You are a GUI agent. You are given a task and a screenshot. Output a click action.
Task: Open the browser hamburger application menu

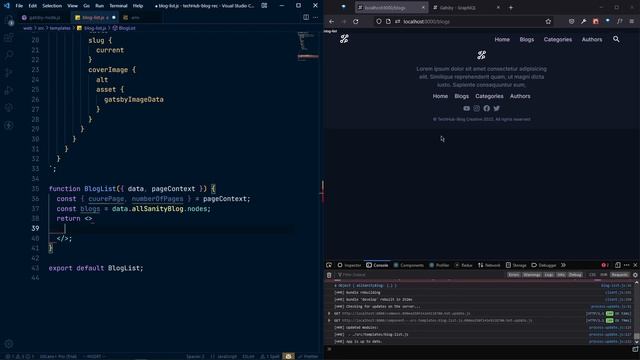coord(631,21)
